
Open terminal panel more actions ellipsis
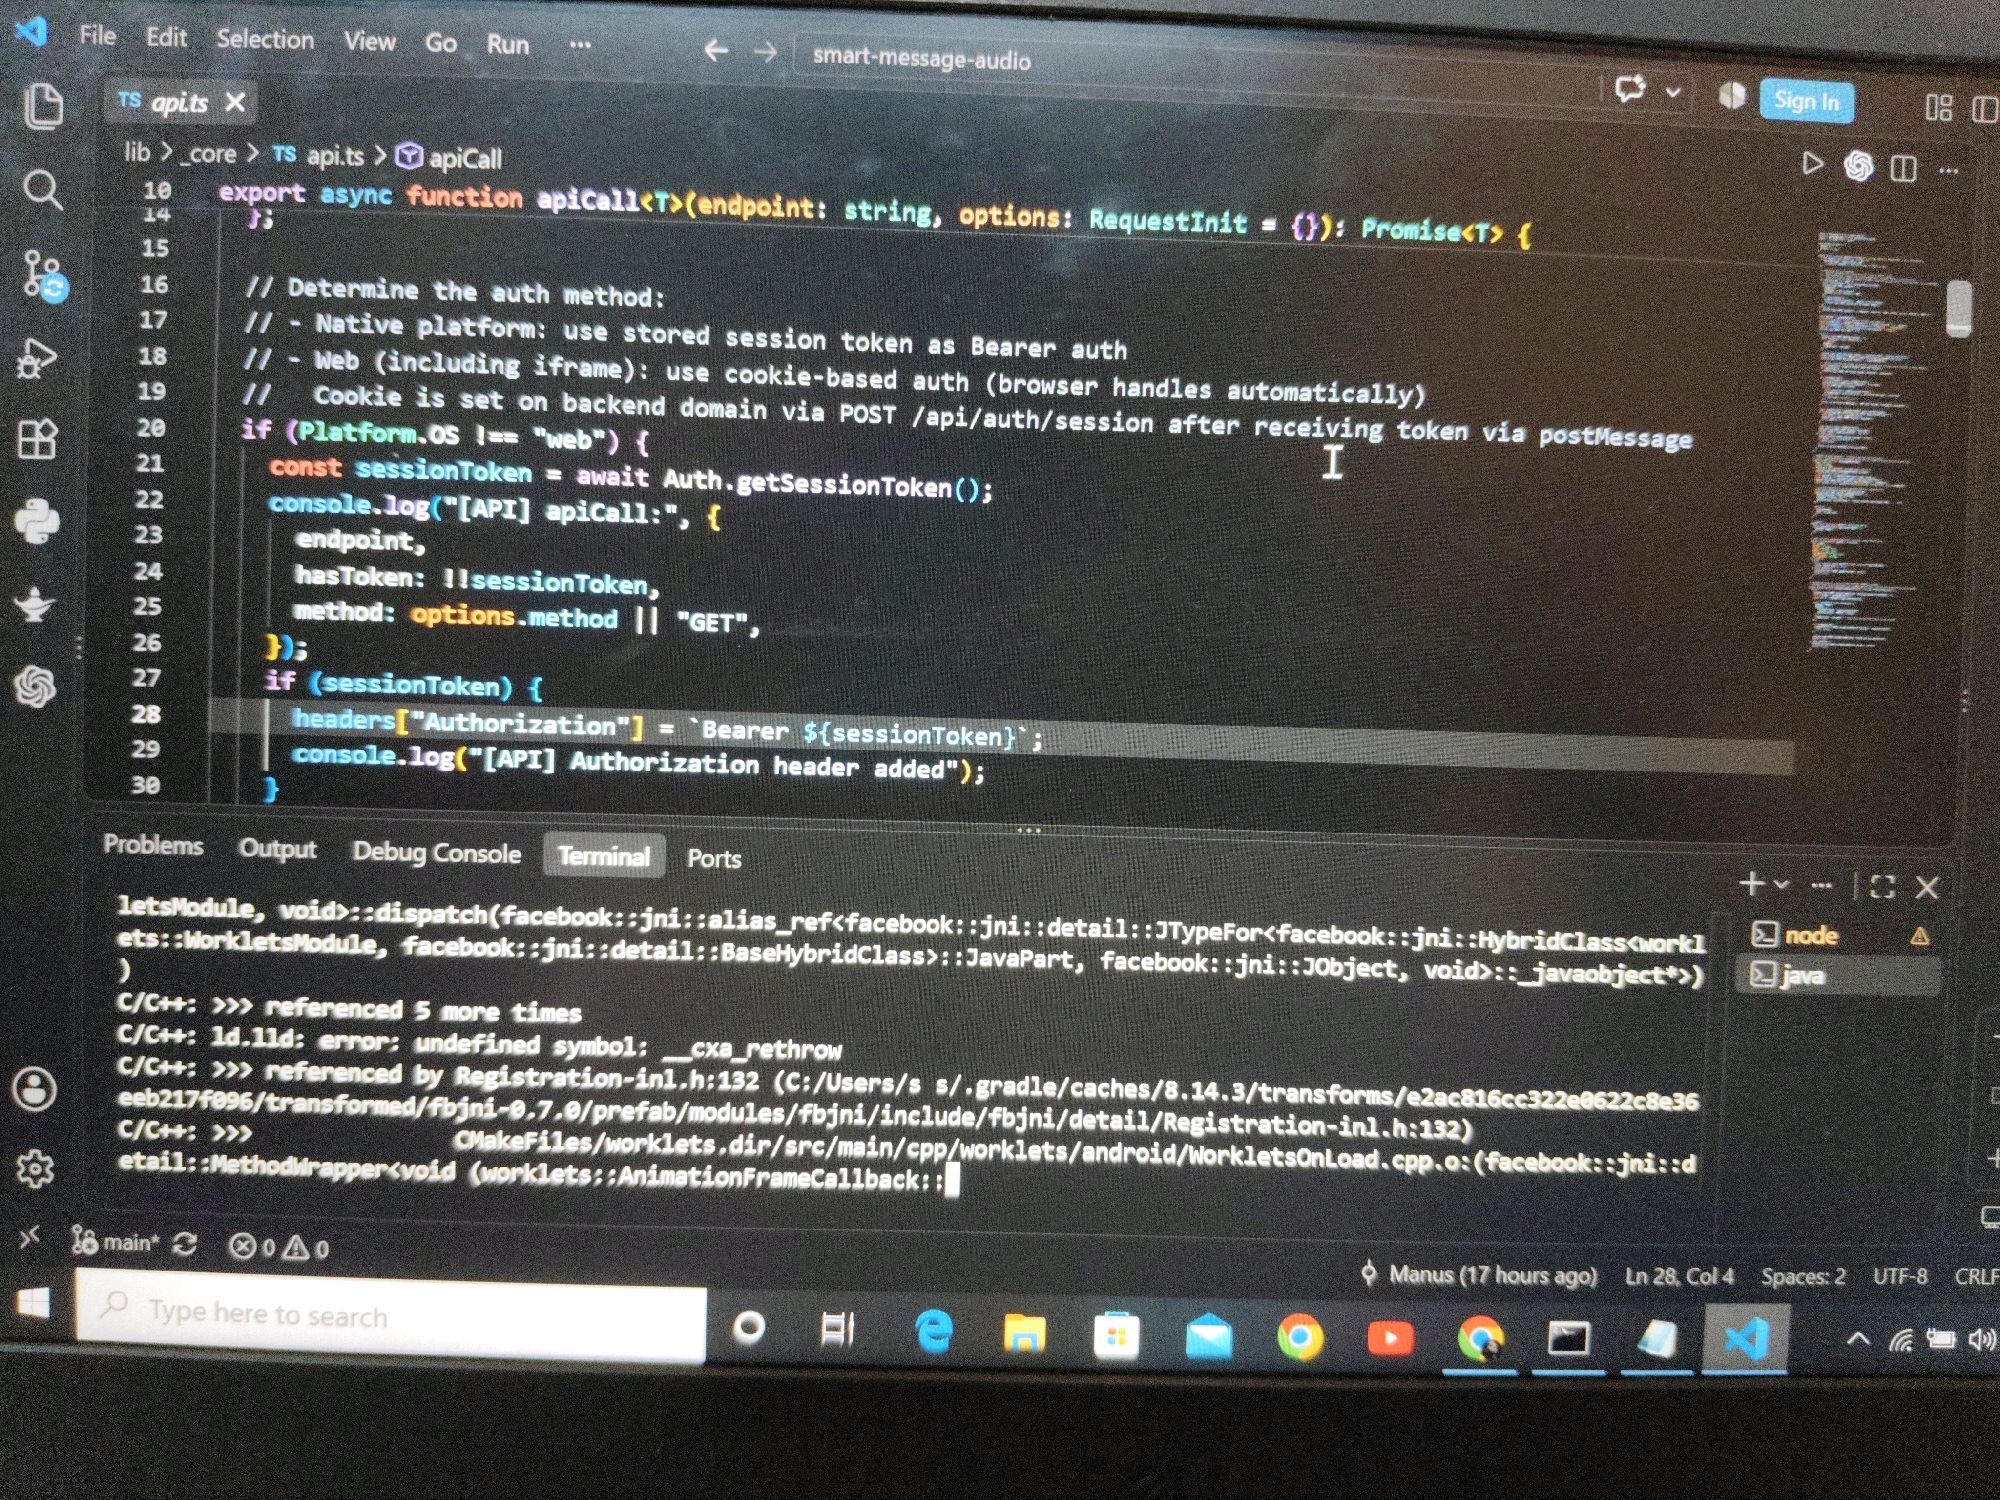[x=1821, y=885]
